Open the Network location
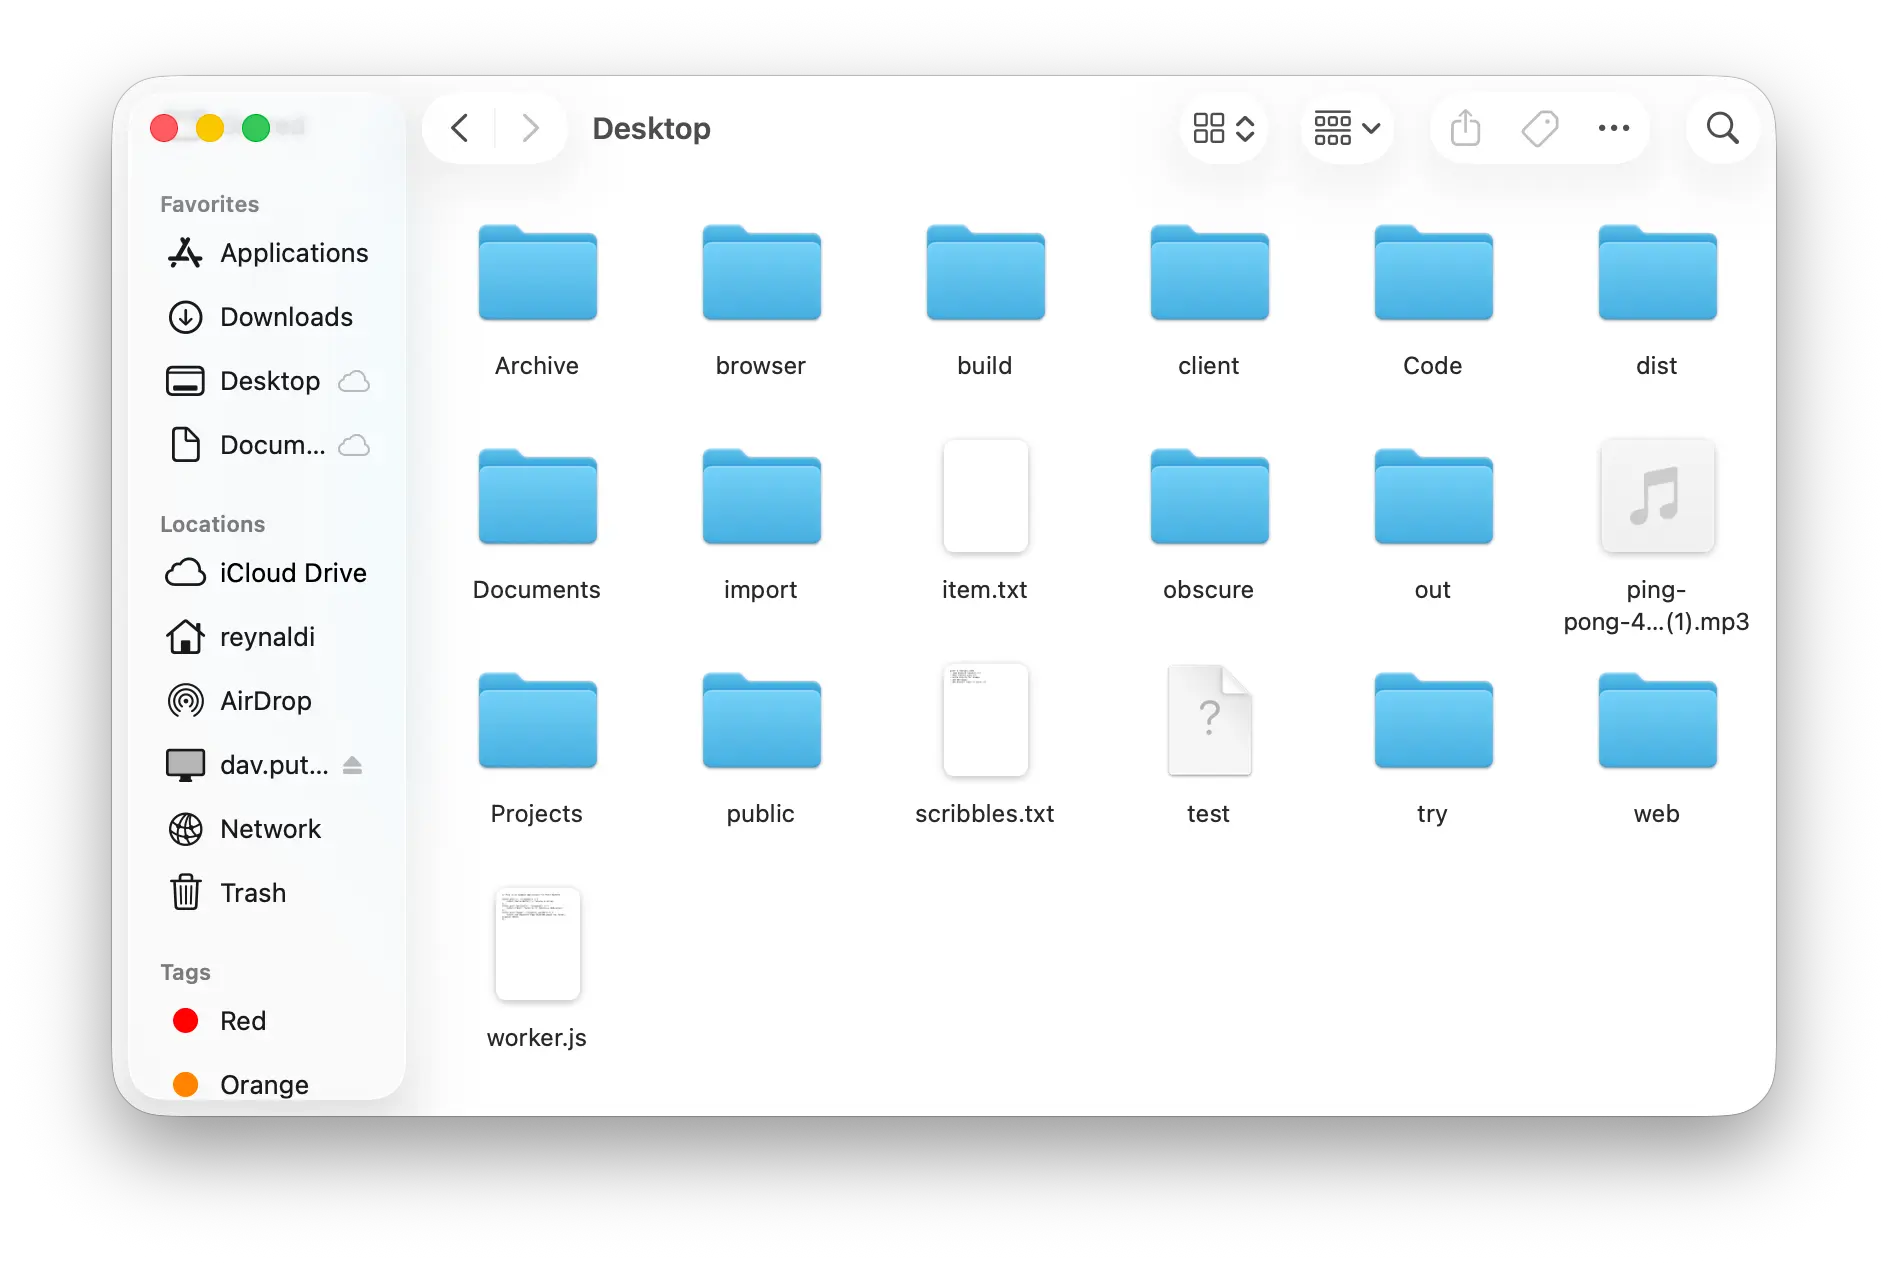Viewport: 1888px width, 1264px height. click(x=270, y=829)
